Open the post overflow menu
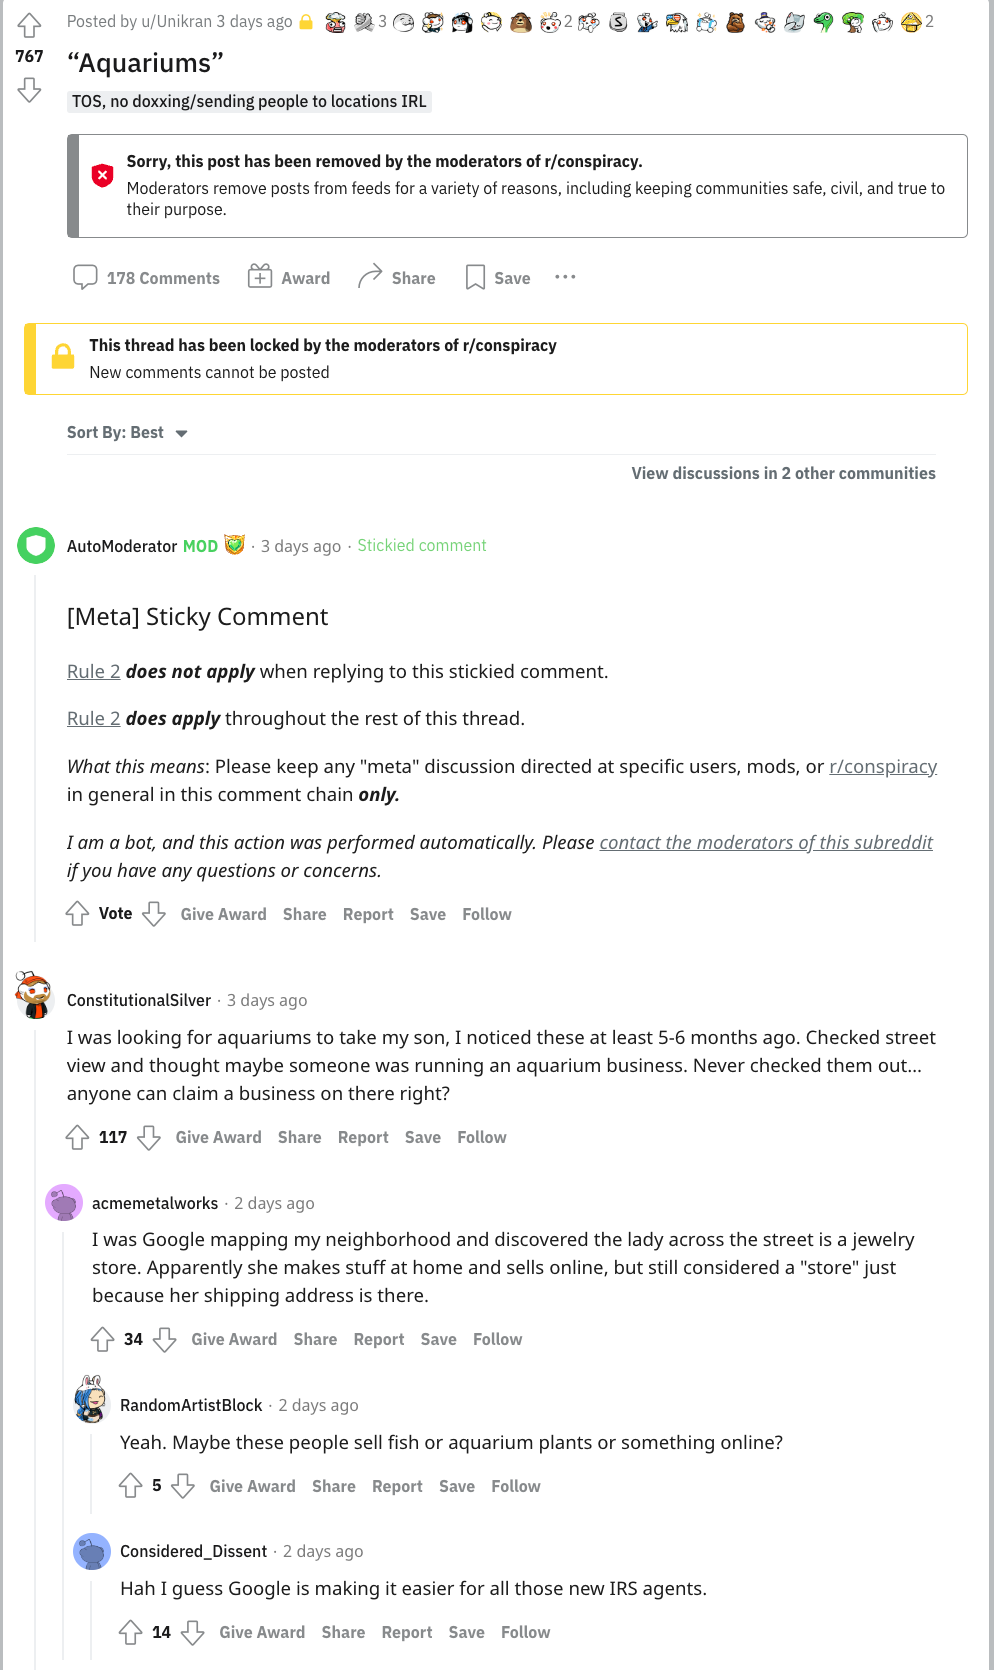 click(x=565, y=277)
